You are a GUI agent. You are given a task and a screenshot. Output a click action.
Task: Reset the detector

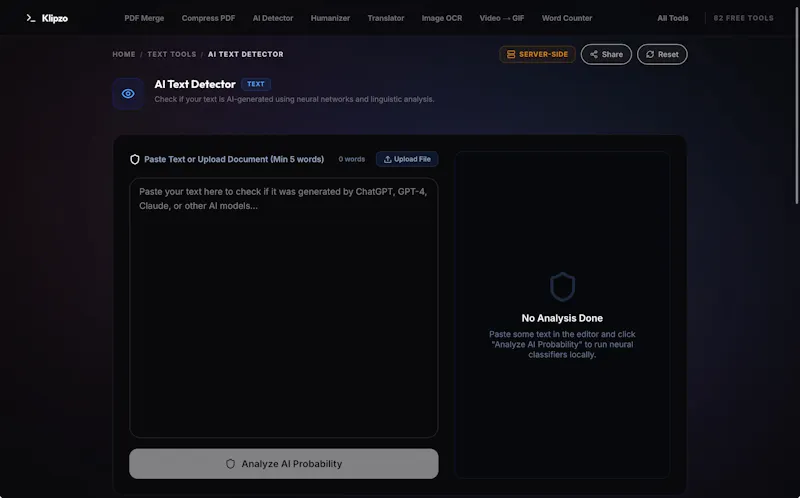tap(662, 54)
